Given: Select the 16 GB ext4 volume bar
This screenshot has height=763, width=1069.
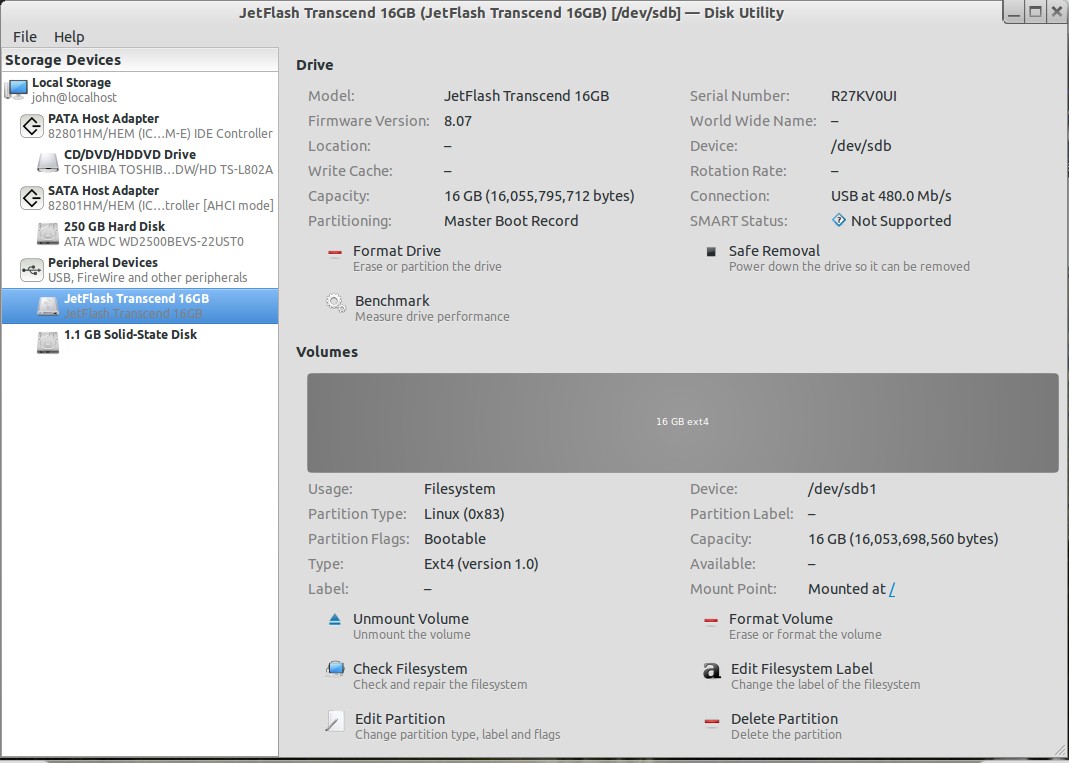Looking at the screenshot, I should point(682,422).
